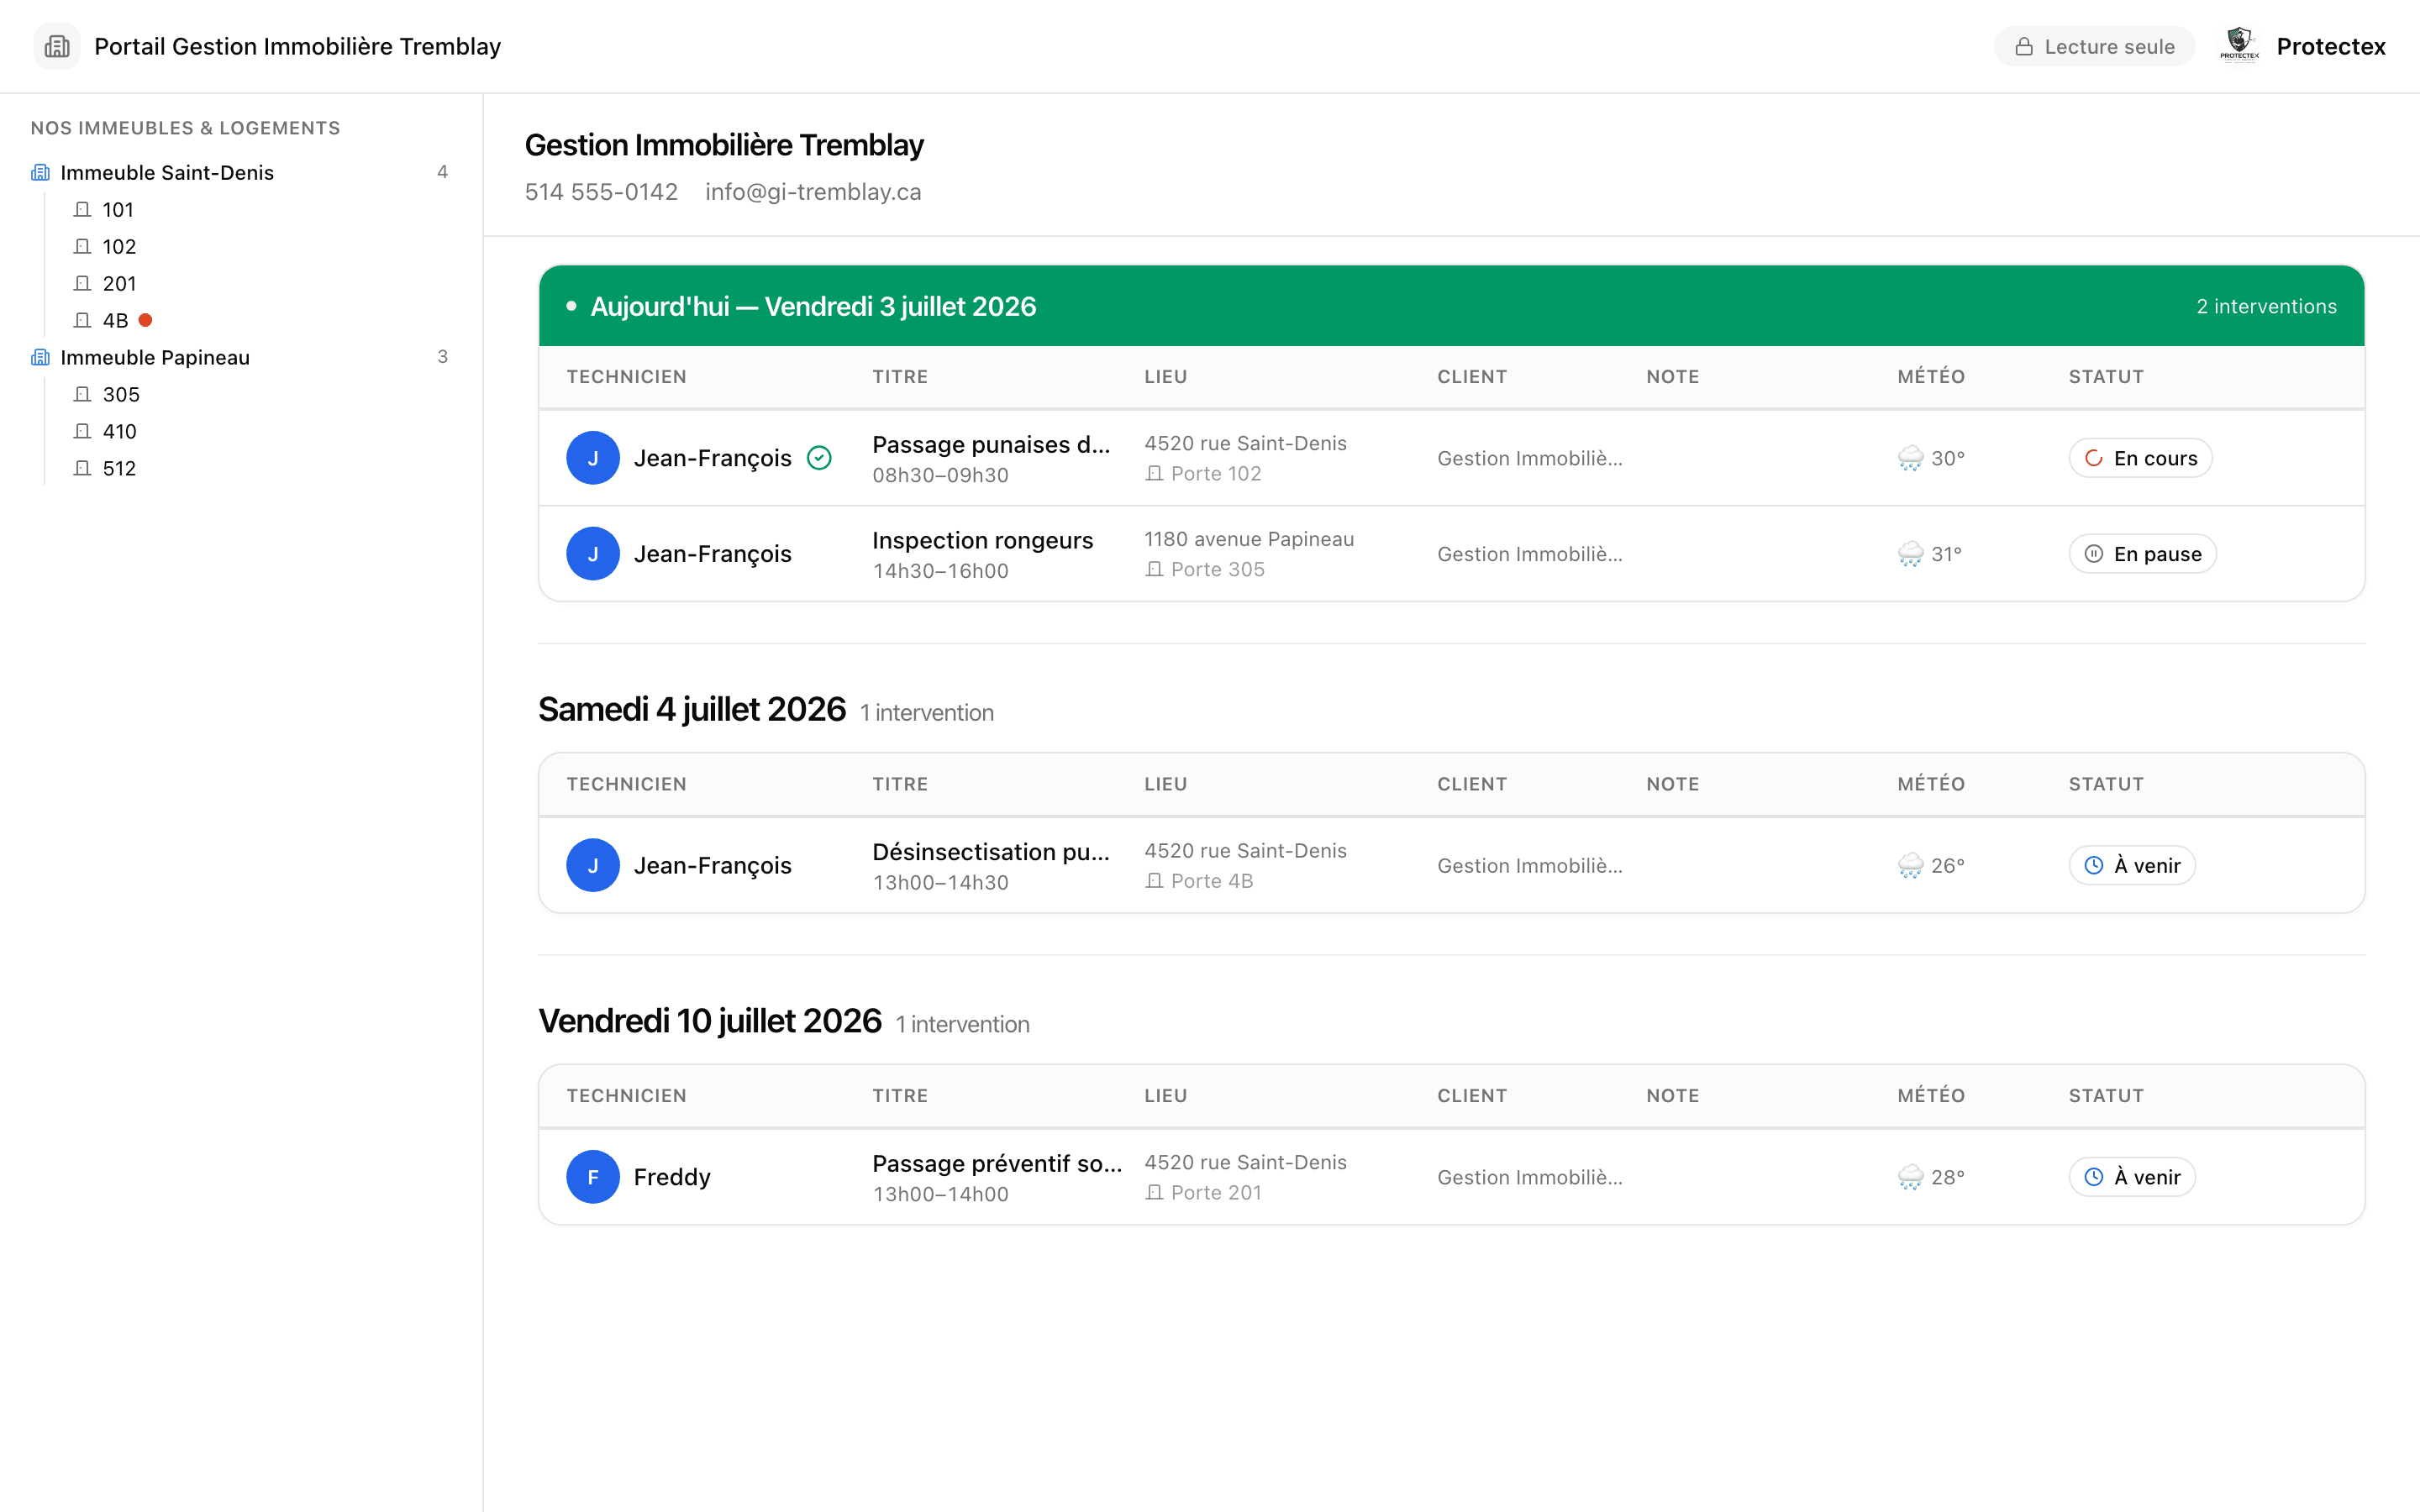Open unit 512 in the sidebar

(x=119, y=469)
